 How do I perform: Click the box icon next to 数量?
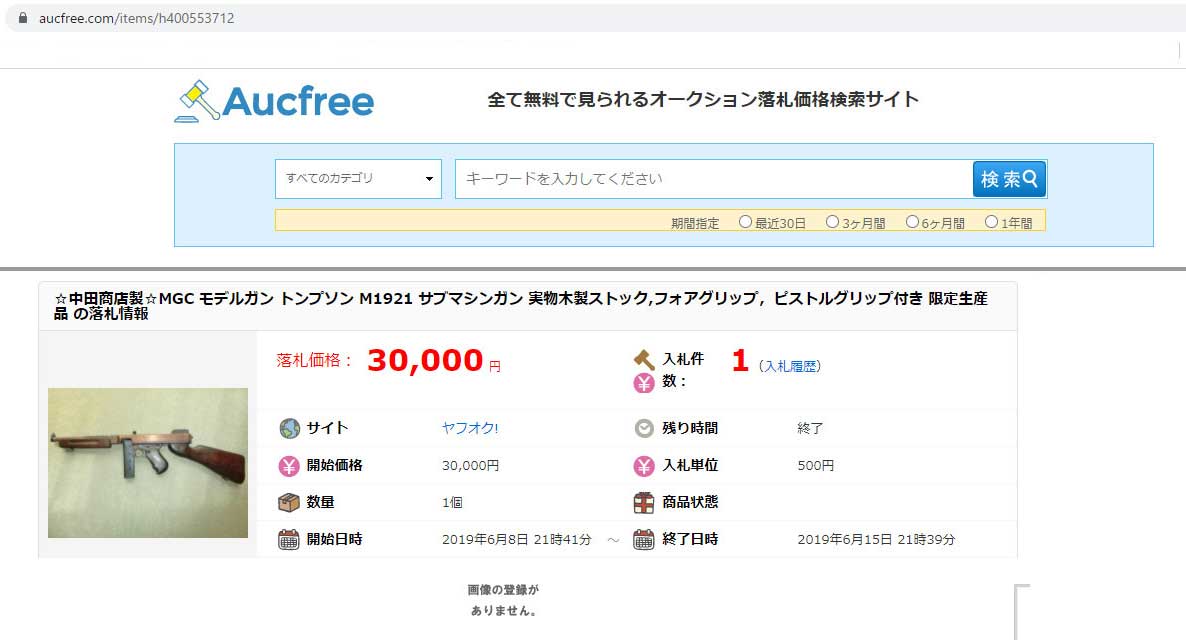[x=289, y=502]
